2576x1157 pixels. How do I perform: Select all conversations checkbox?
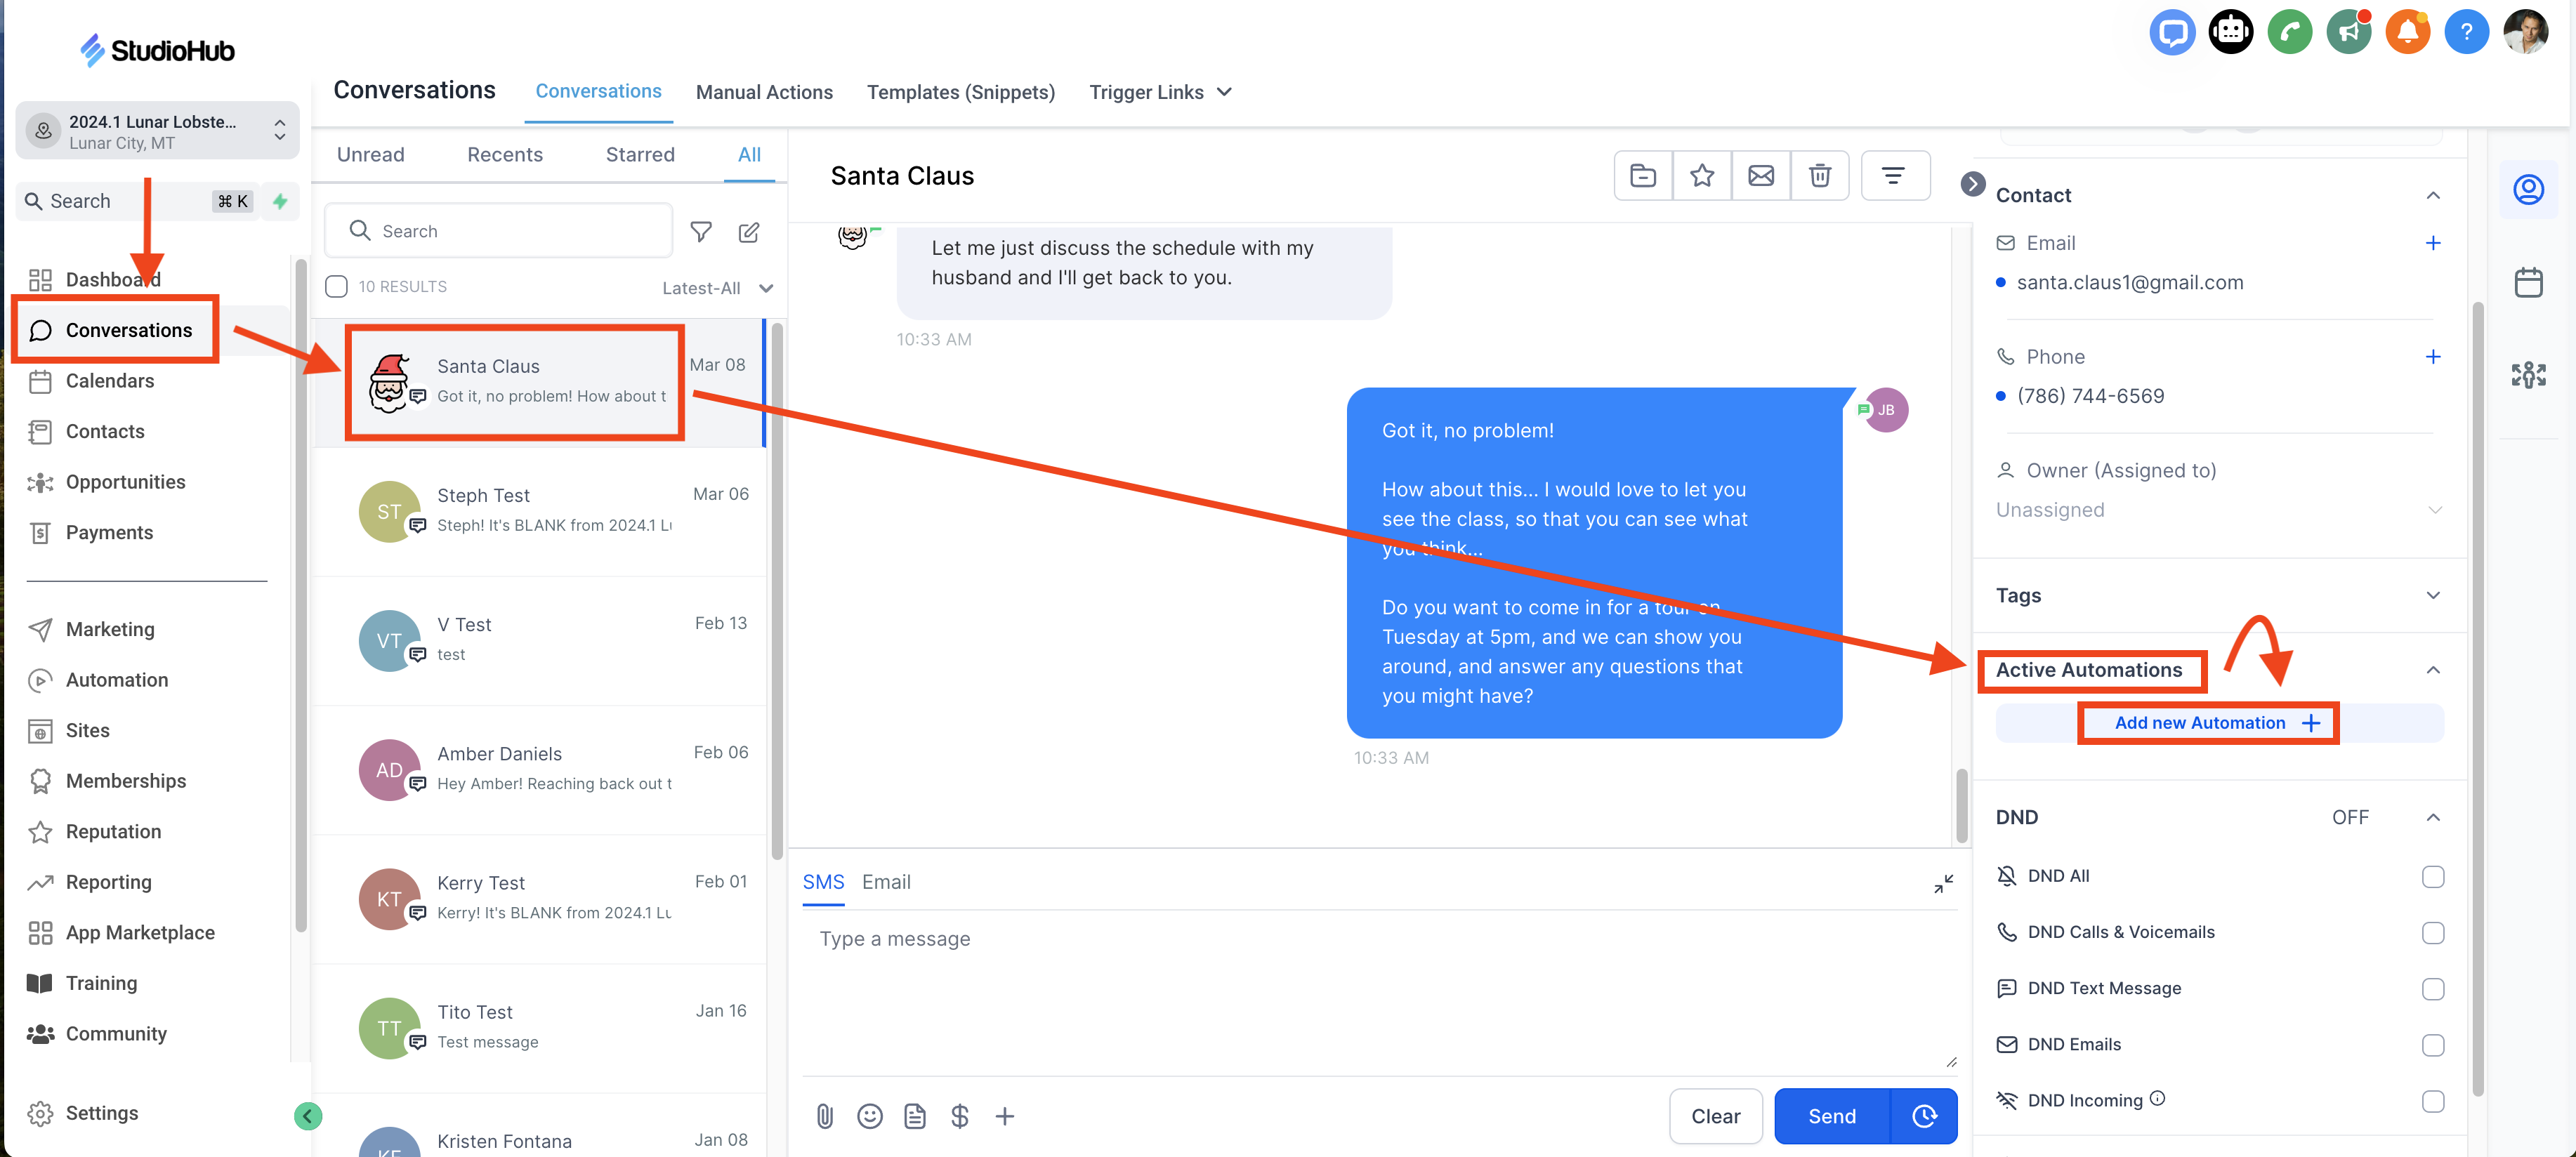pyautogui.click(x=337, y=287)
